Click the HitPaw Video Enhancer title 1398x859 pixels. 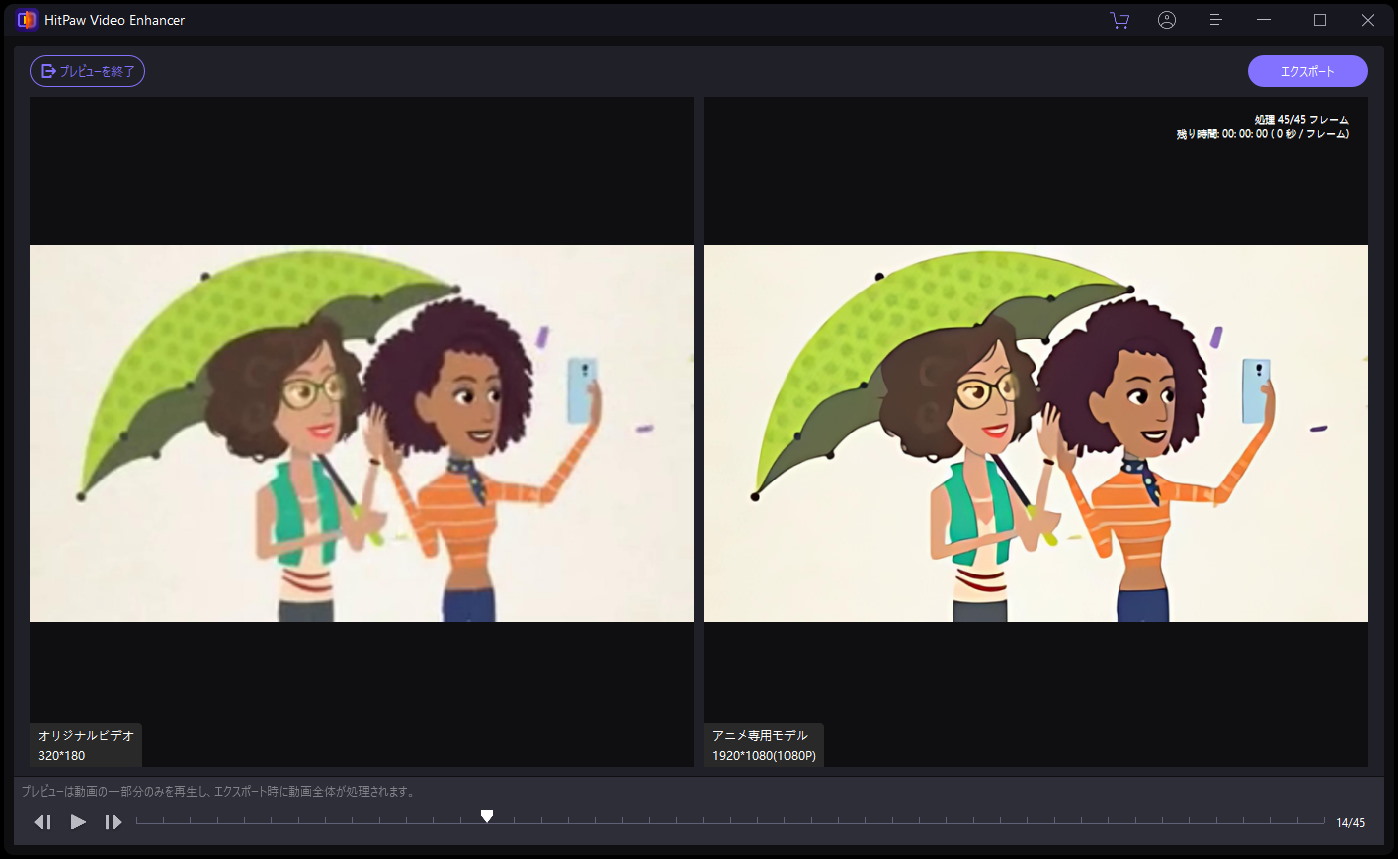tap(115, 20)
